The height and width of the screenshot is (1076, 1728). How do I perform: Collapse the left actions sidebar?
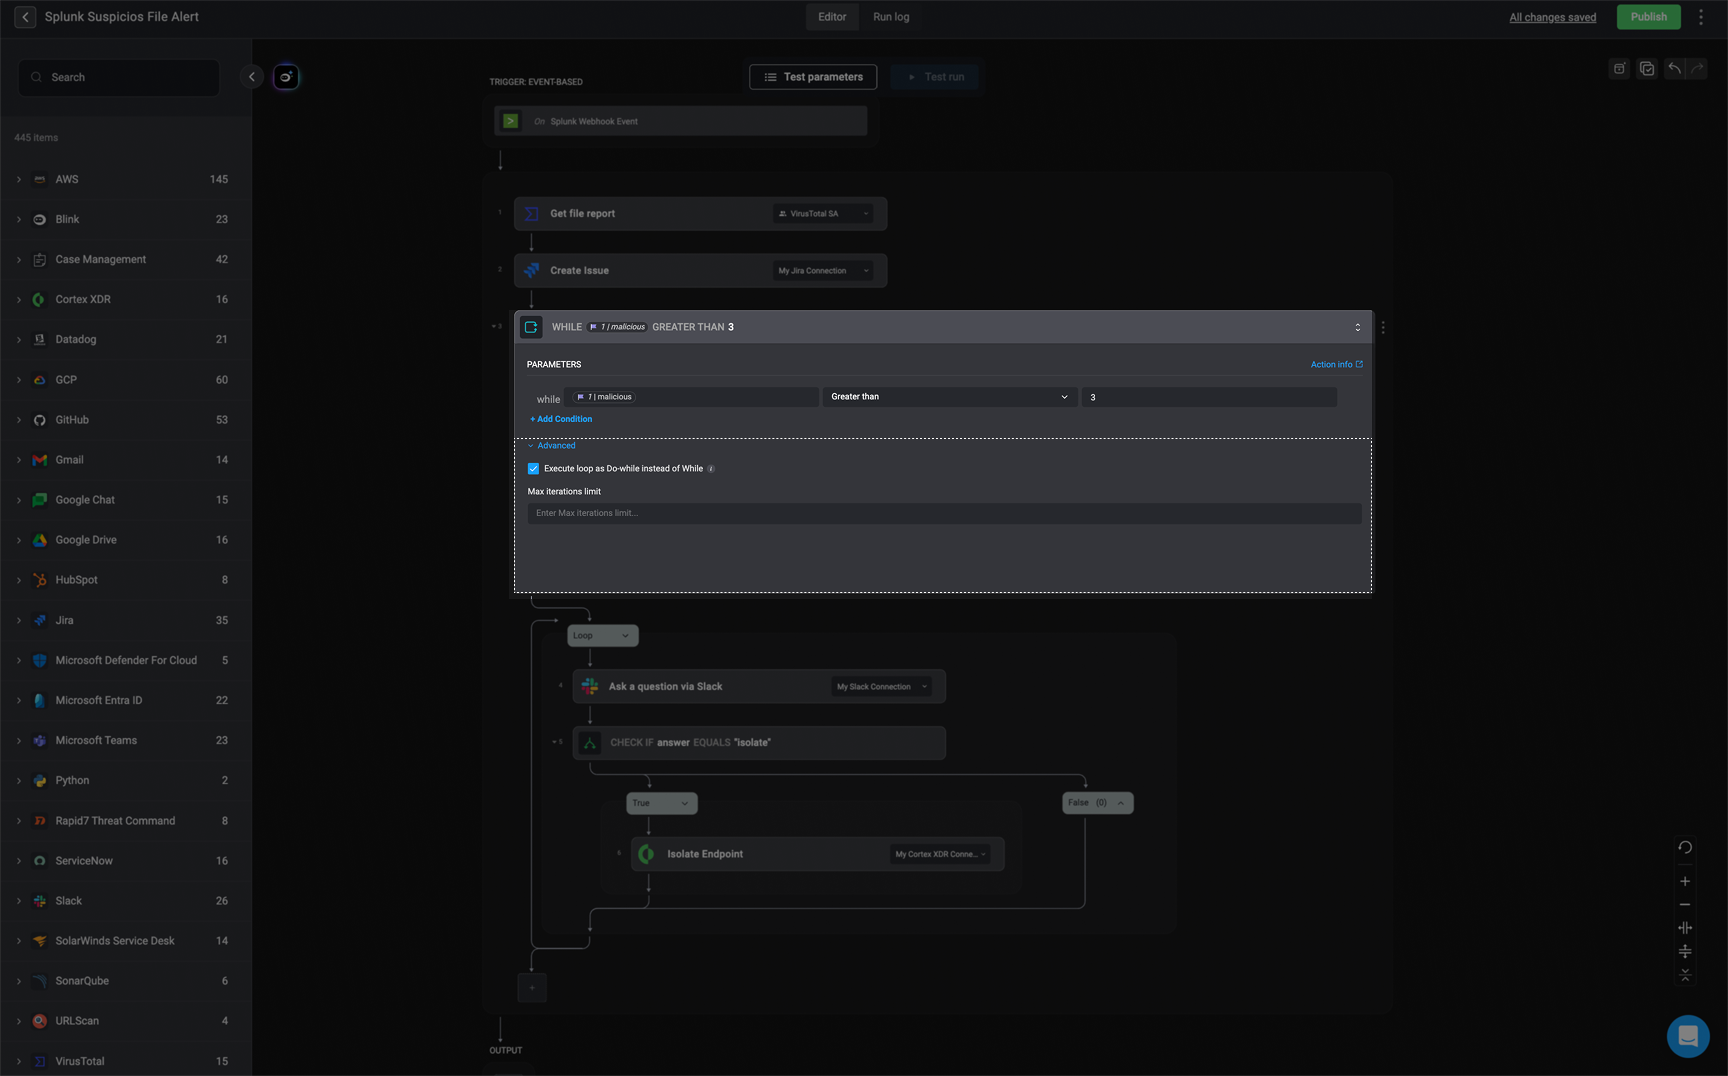pyautogui.click(x=252, y=77)
